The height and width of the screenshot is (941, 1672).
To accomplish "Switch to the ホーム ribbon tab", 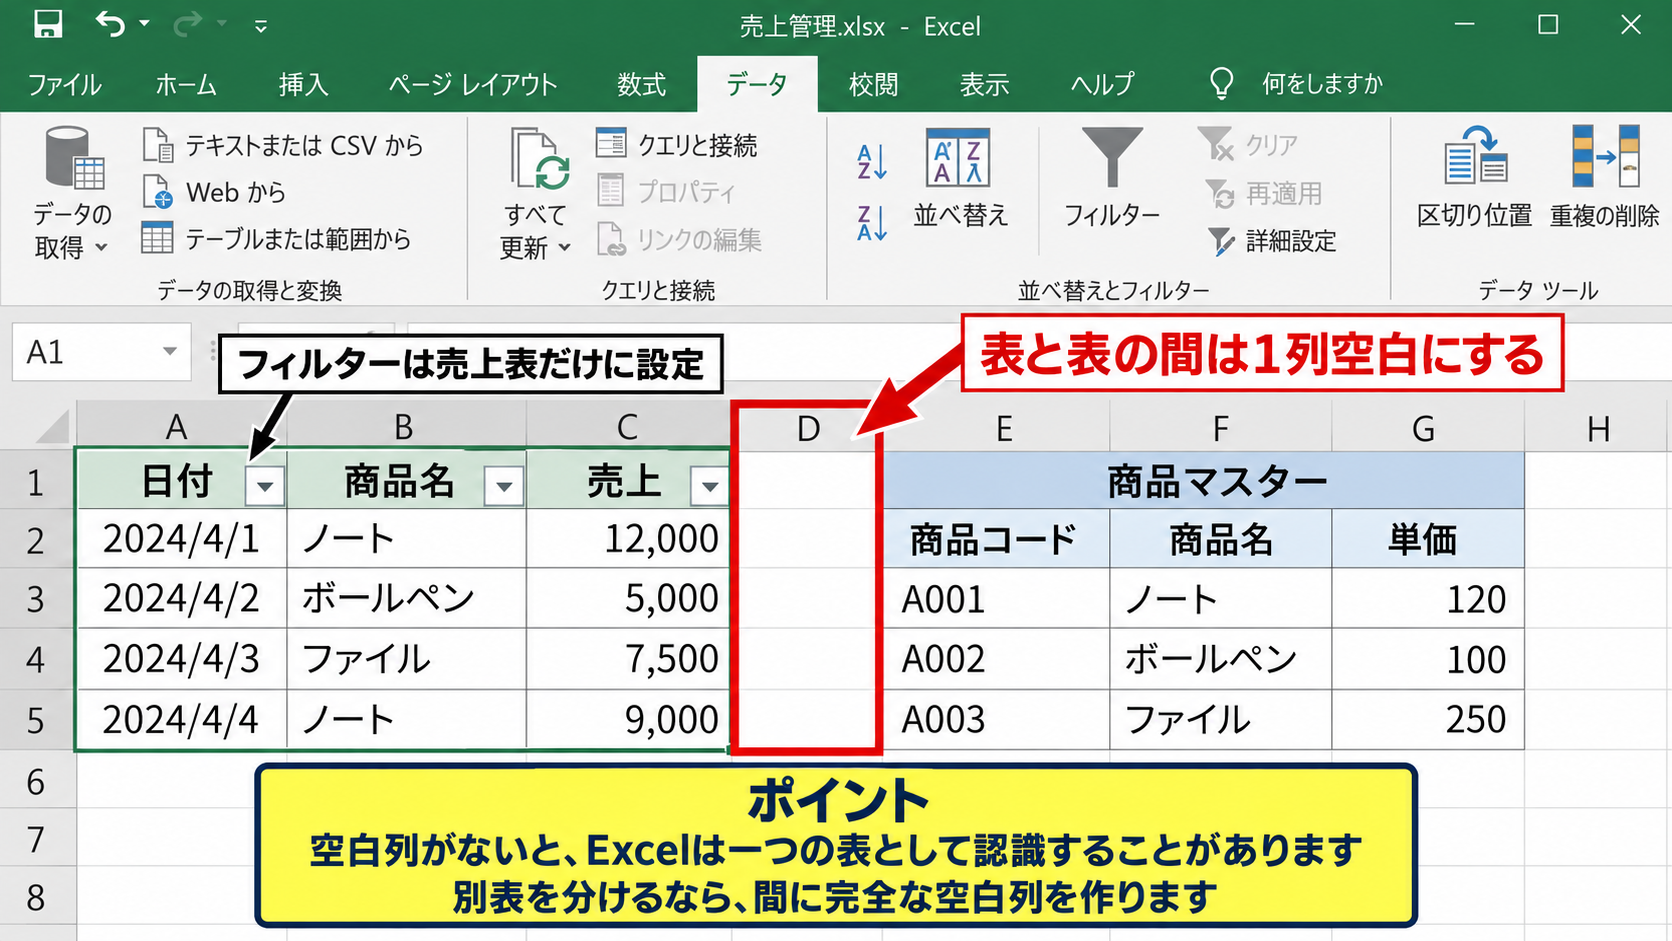I will tap(186, 84).
